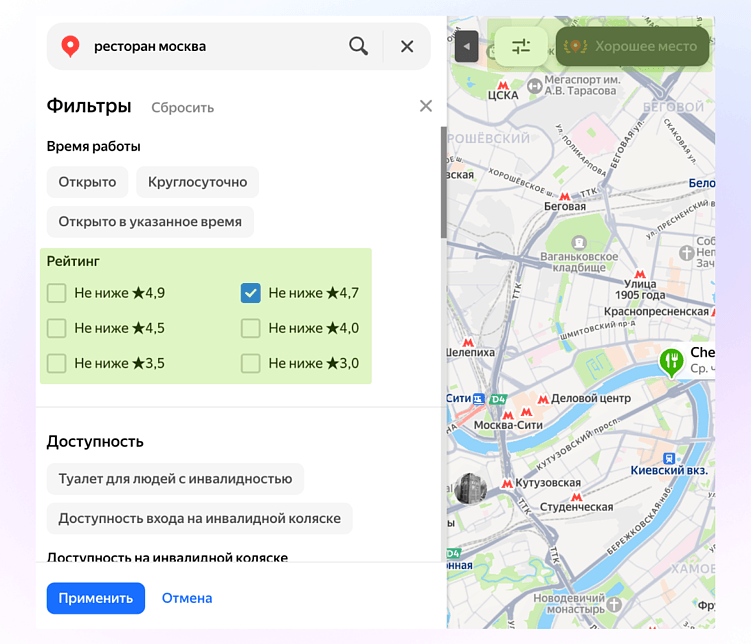Click the Ваганьковское кладбище landmark icon
751x644 pixels.
click(579, 242)
